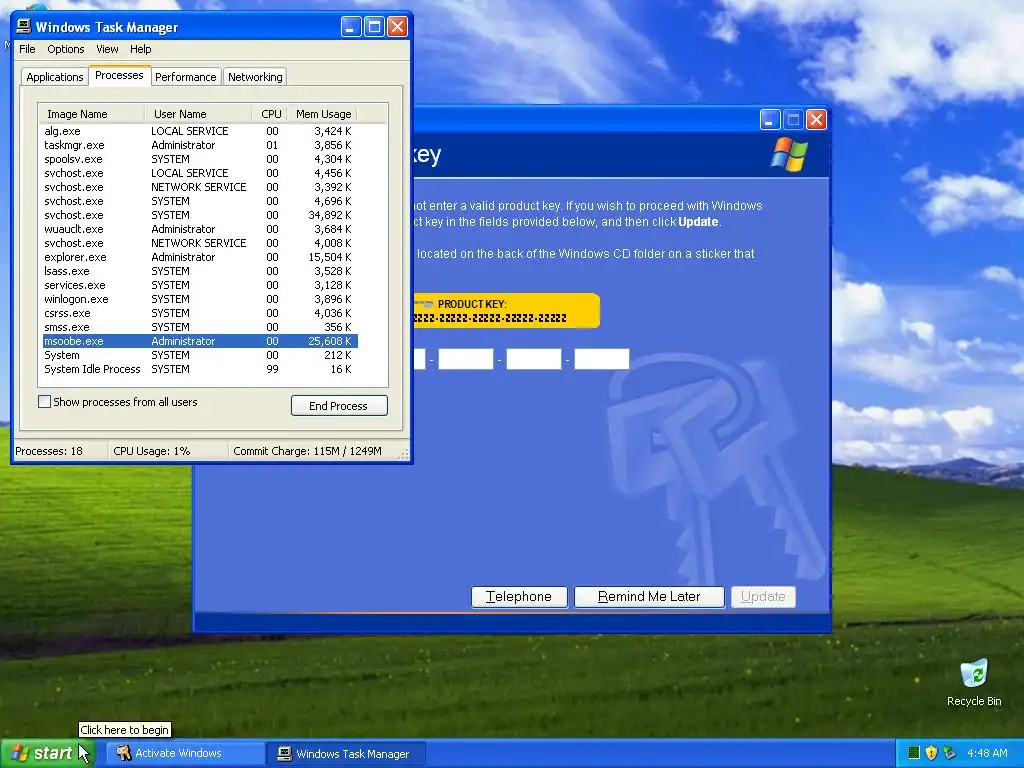This screenshot has width=1024, height=768.
Task: Select the winlogon.exe process row
Action: tap(200, 299)
